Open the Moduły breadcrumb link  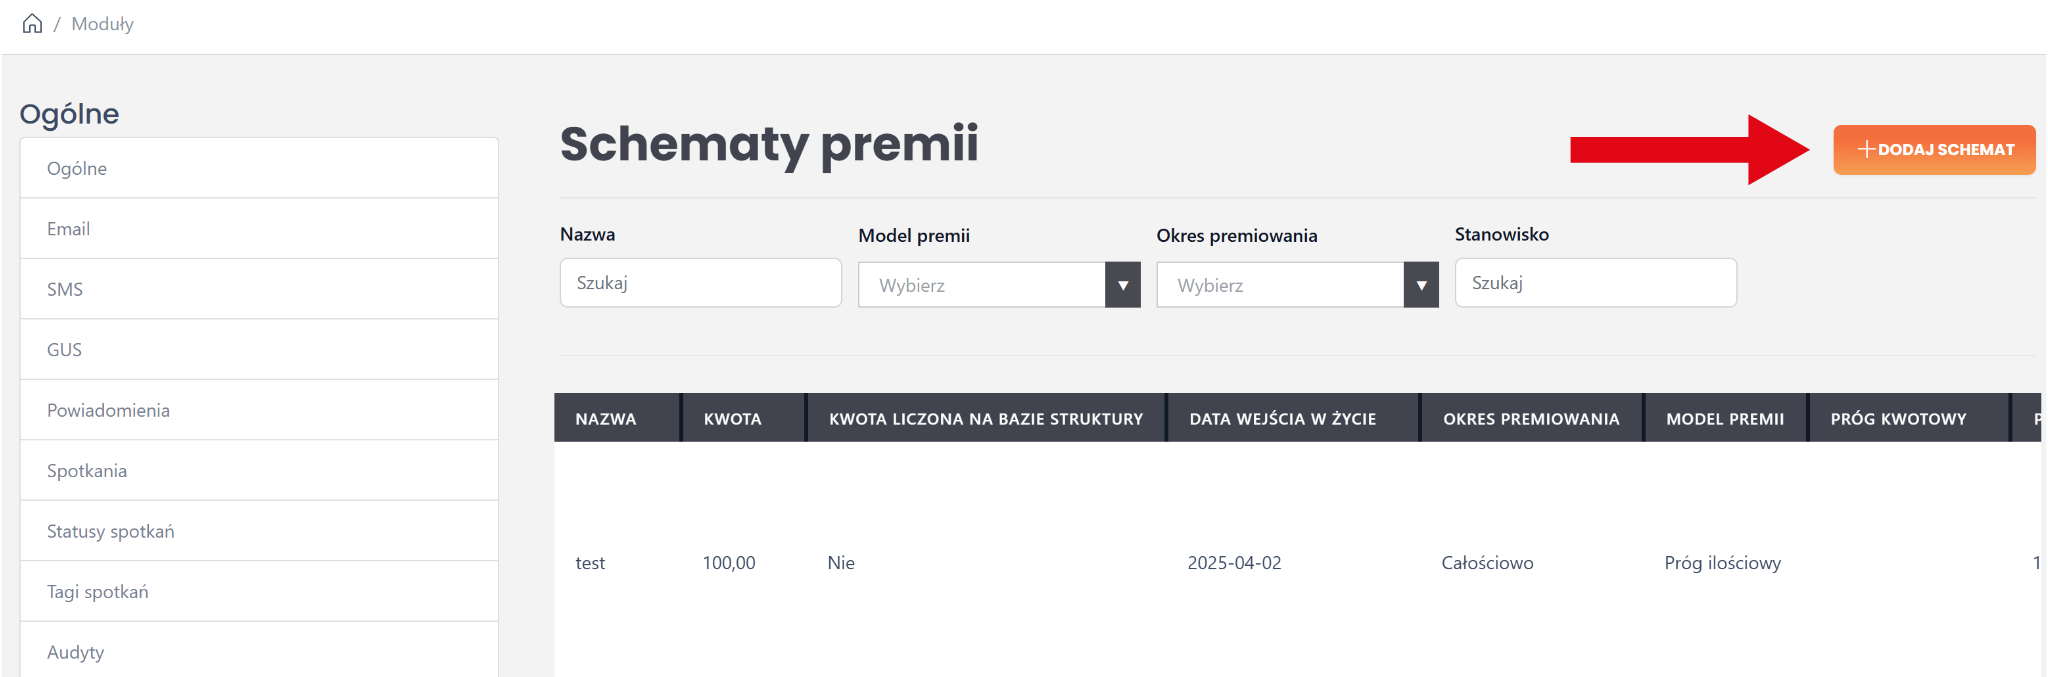[x=102, y=24]
